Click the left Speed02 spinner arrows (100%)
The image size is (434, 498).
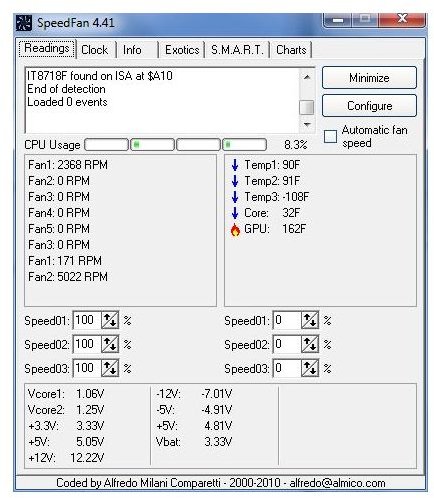click(x=110, y=344)
